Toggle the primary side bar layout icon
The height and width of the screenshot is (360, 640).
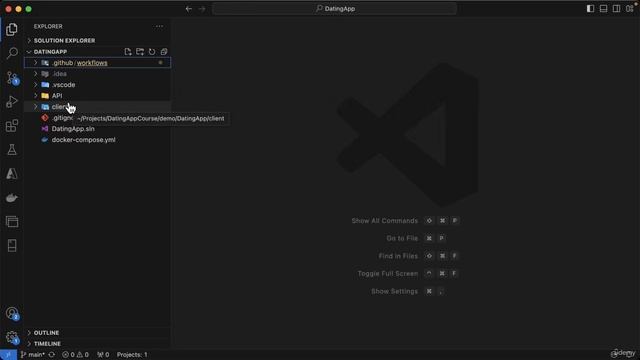[x=590, y=9]
